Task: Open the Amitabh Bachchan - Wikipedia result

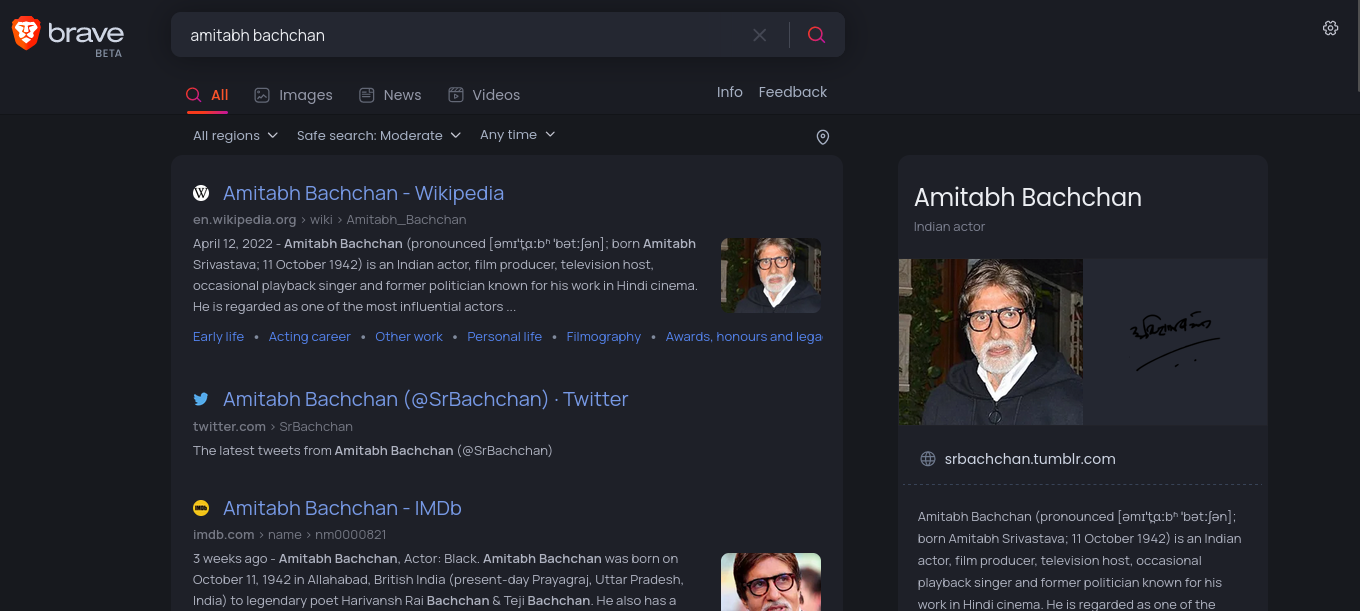Action: tap(363, 193)
